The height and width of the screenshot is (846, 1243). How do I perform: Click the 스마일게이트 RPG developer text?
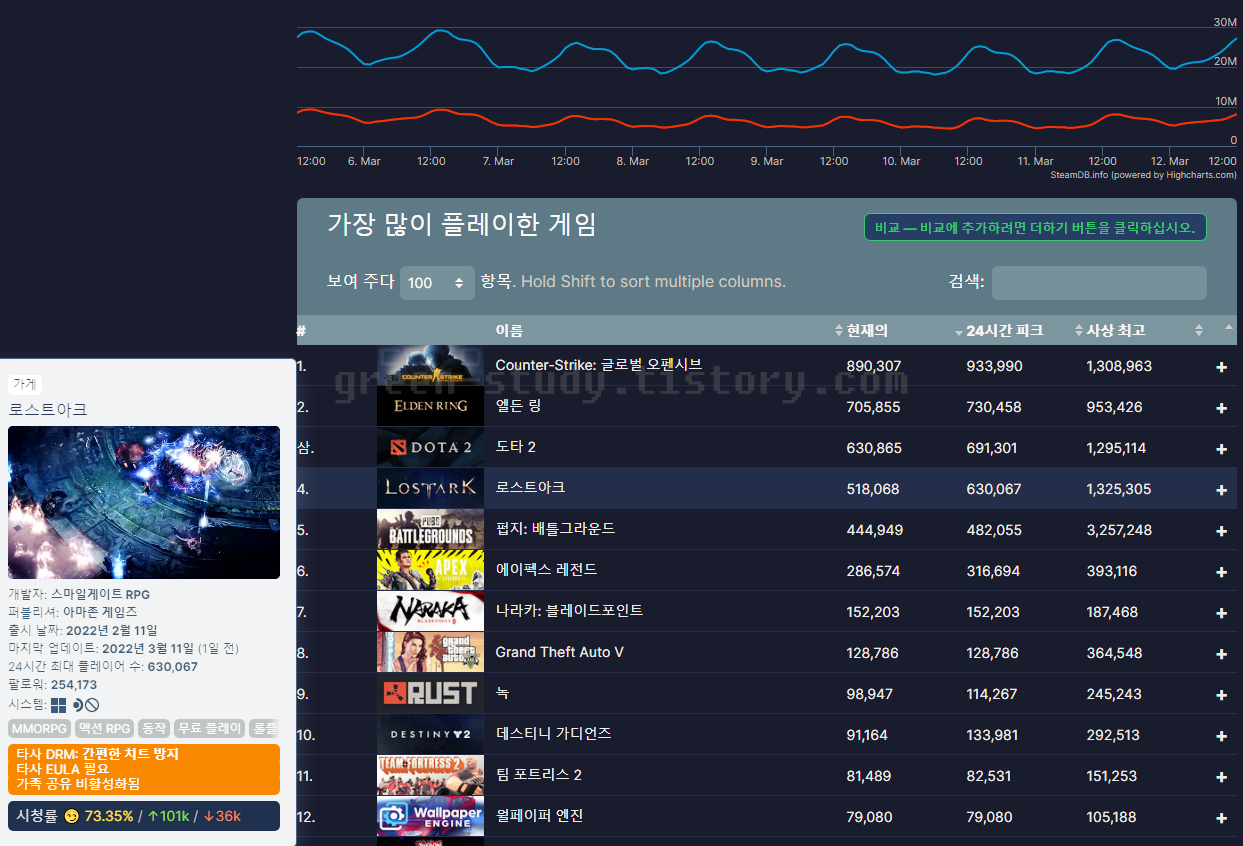point(101,595)
